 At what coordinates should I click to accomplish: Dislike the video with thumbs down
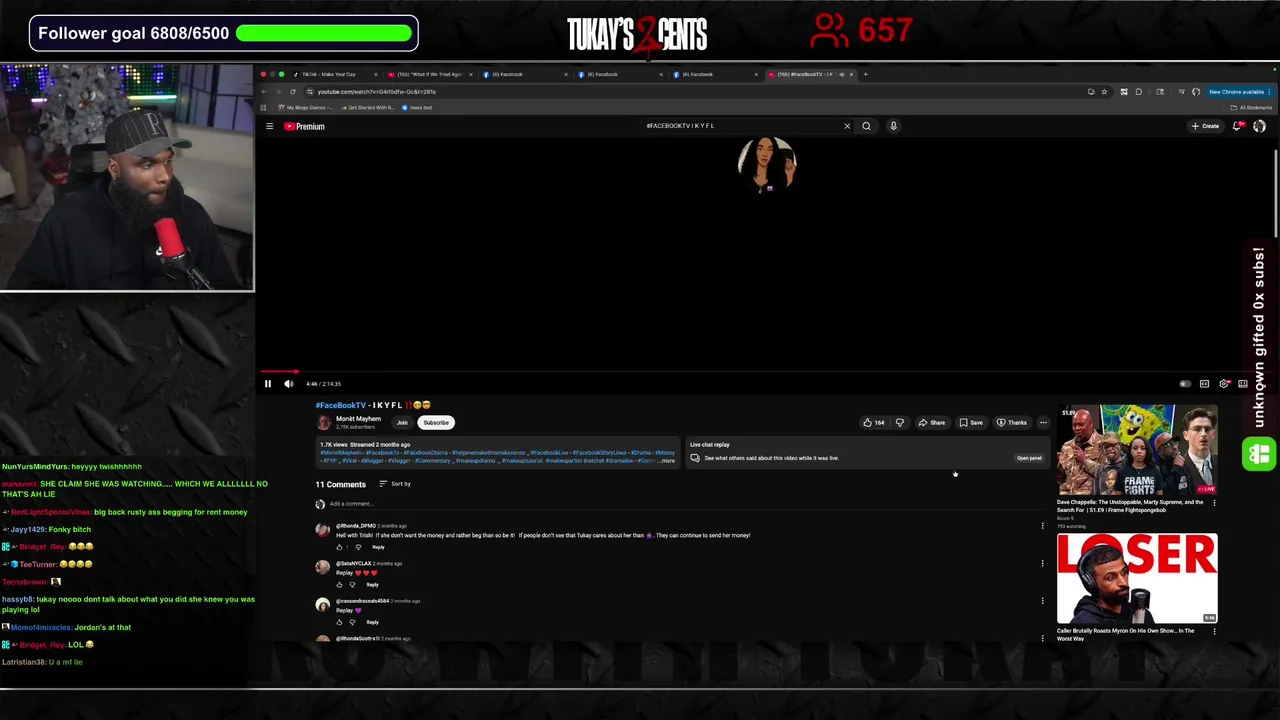pyautogui.click(x=900, y=422)
